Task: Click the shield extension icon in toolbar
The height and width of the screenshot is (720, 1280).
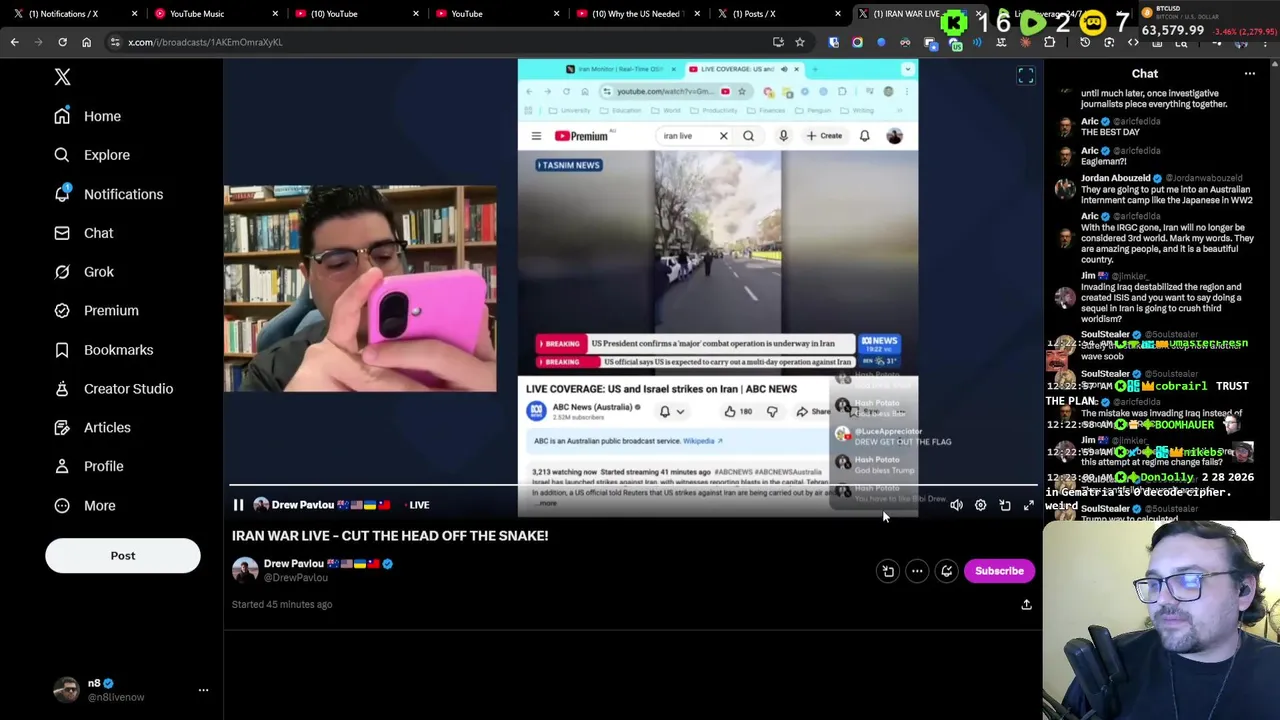Action: (x=834, y=42)
